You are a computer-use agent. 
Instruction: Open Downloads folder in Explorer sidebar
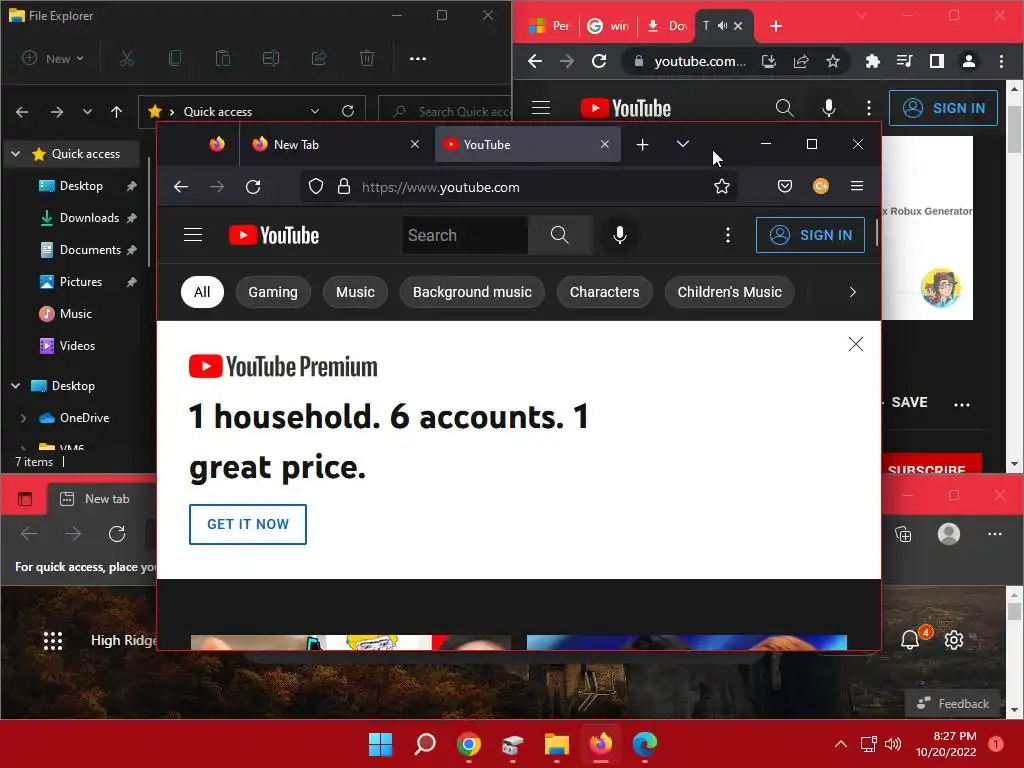[89, 218]
